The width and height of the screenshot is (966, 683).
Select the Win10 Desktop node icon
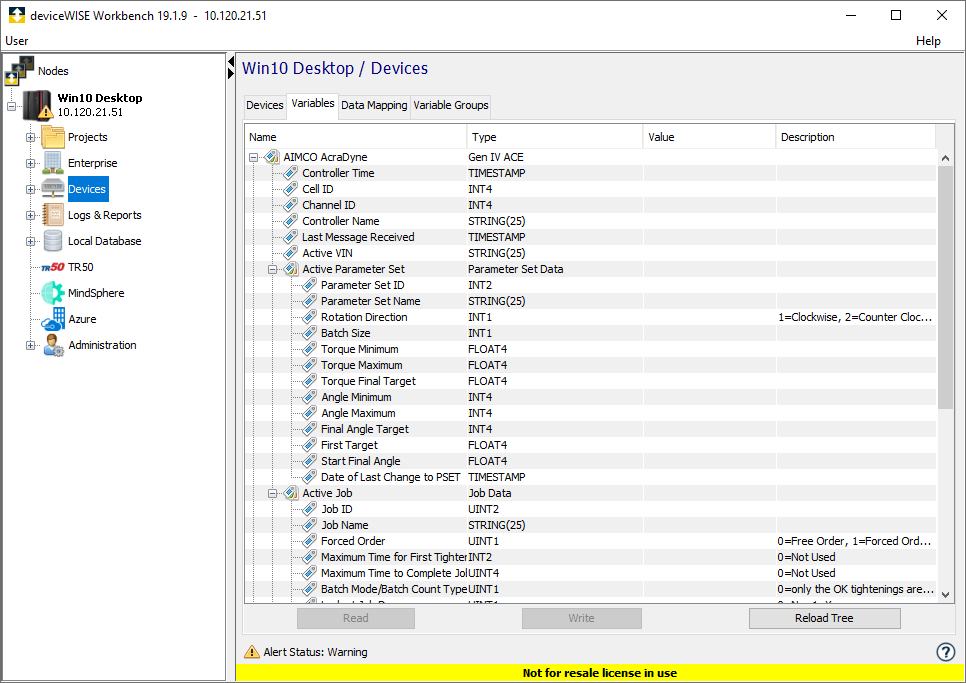pyautogui.click(x=37, y=105)
